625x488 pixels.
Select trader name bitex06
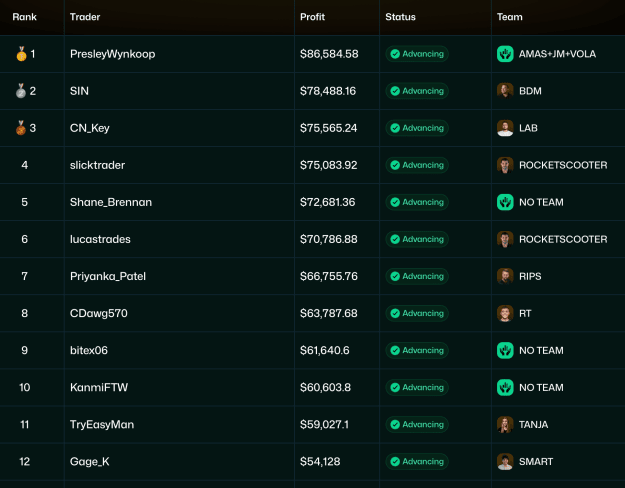pyautogui.click(x=88, y=350)
